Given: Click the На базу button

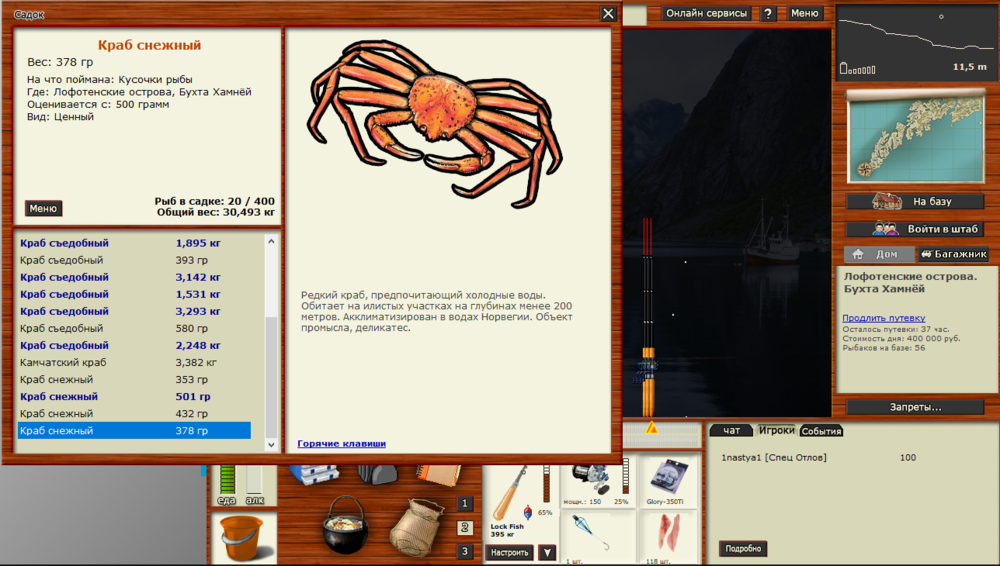Looking at the screenshot, I should point(915,202).
